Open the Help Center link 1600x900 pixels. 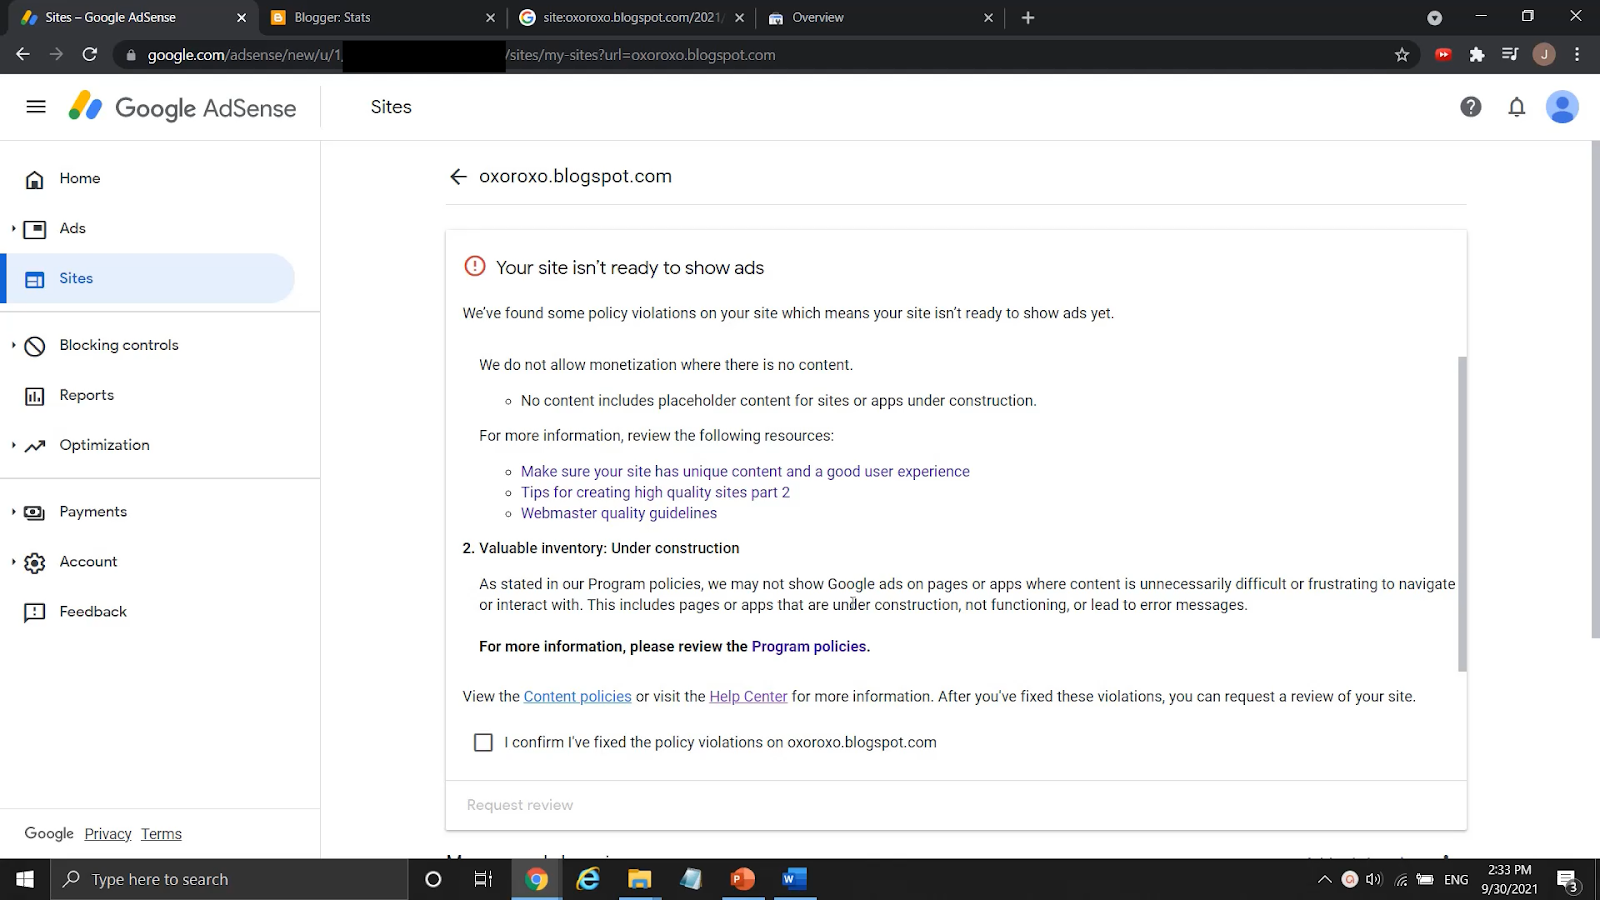tap(748, 697)
